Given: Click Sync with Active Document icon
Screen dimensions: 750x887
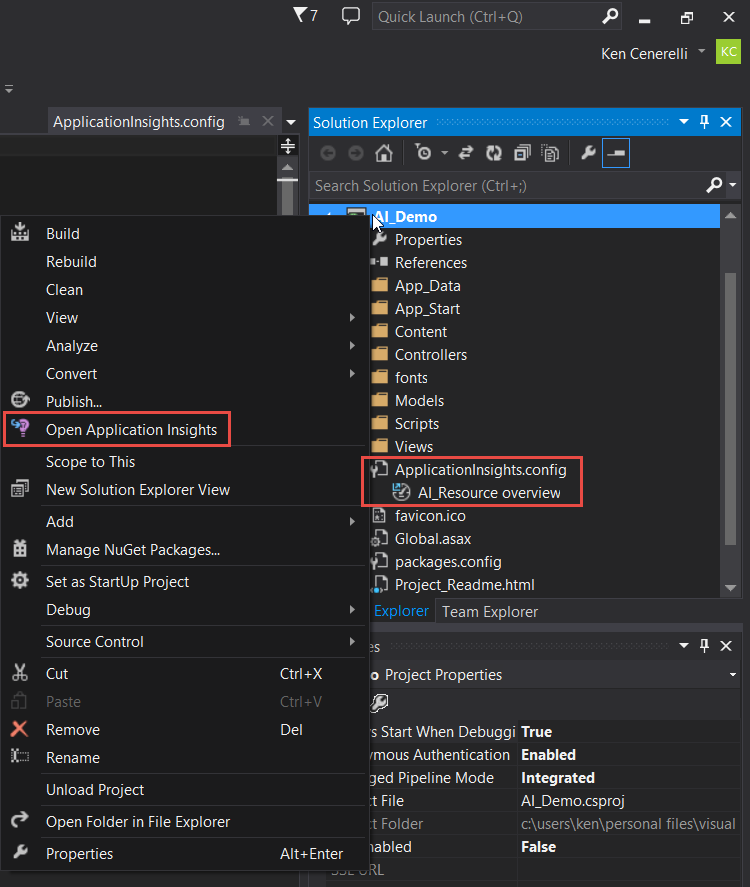Looking at the screenshot, I should coord(465,153).
